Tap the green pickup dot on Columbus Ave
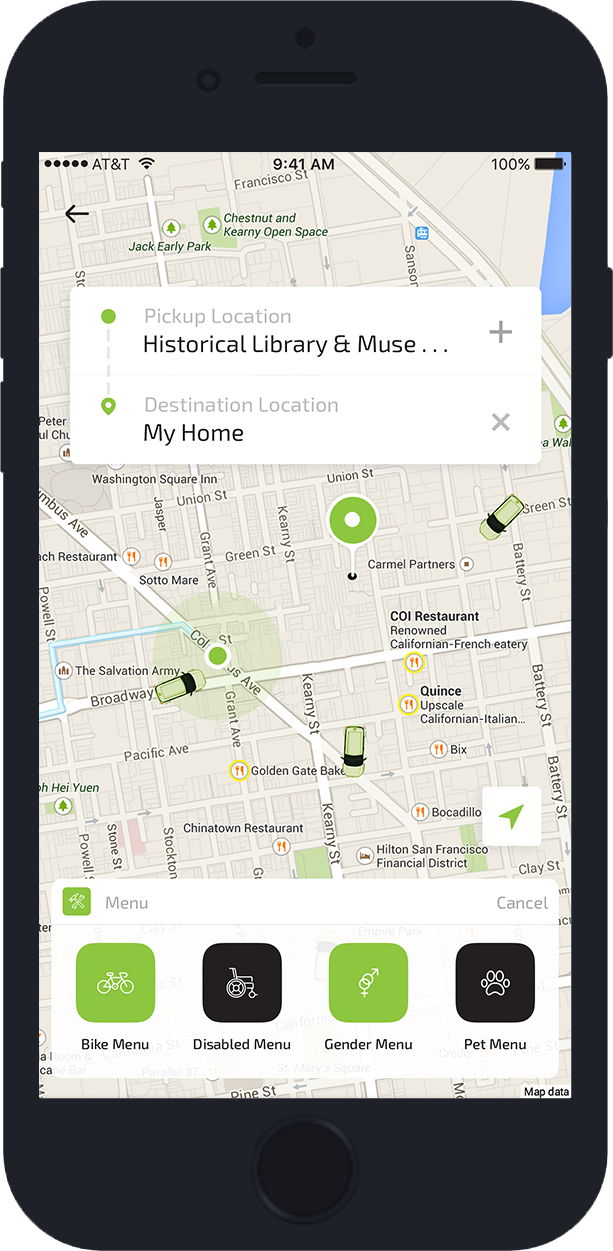613x1251 pixels. (217, 657)
